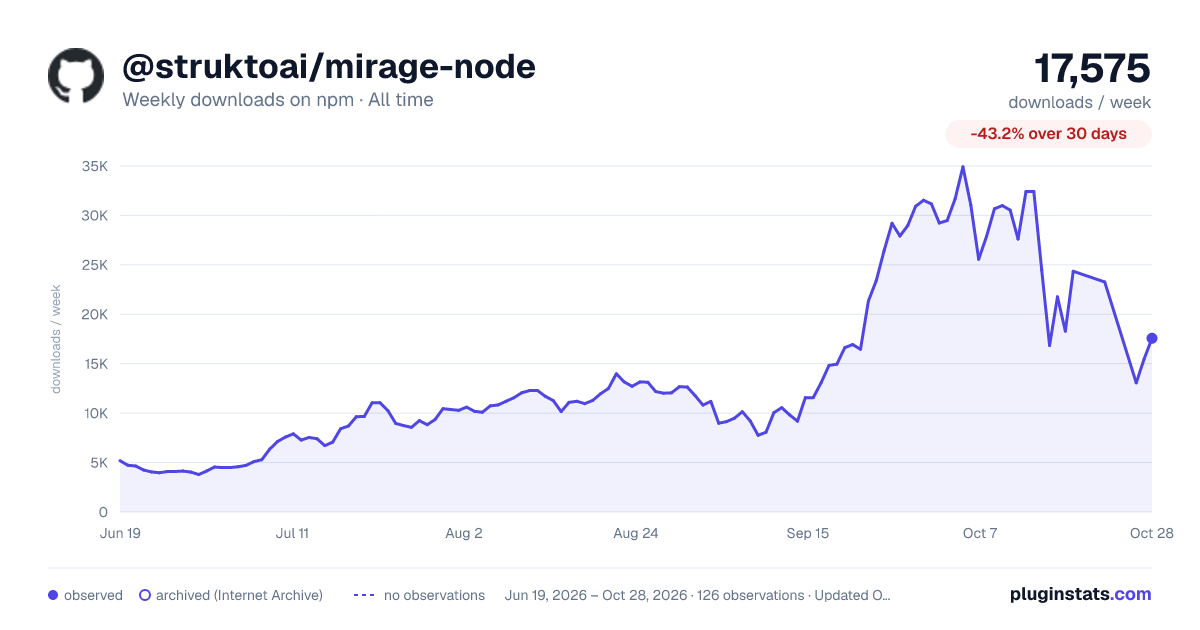Image resolution: width=1200 pixels, height=630 pixels.
Task: Click the 'downloads / week' label under the total
Action: click(x=1080, y=102)
